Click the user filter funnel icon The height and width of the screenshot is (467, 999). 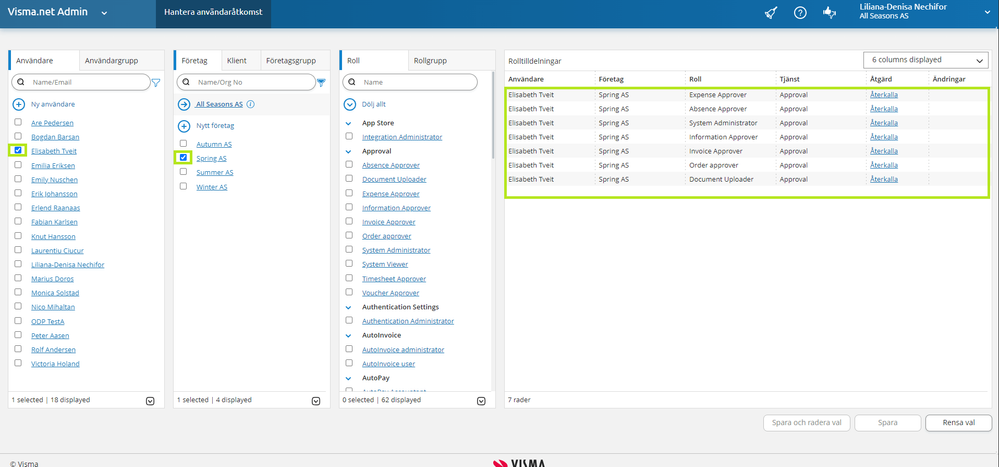point(155,82)
